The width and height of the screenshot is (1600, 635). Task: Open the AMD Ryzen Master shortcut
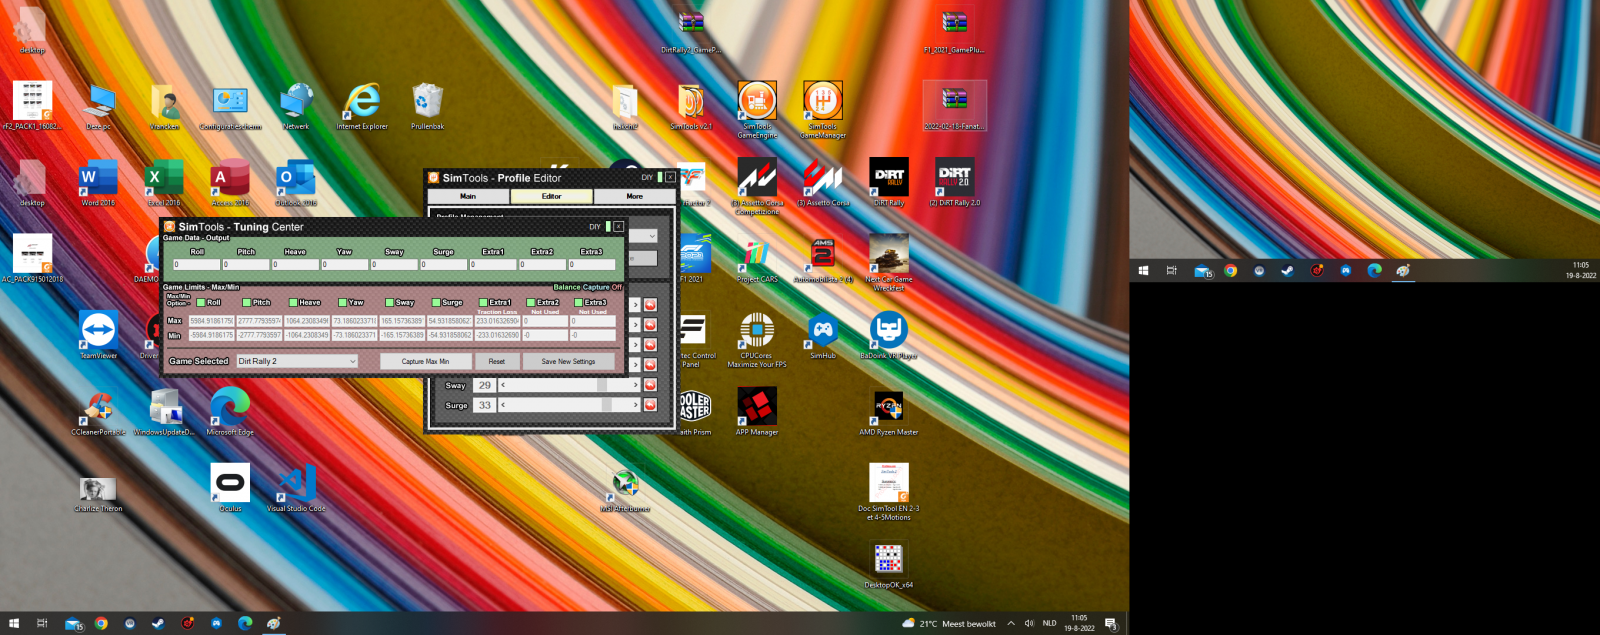888,407
